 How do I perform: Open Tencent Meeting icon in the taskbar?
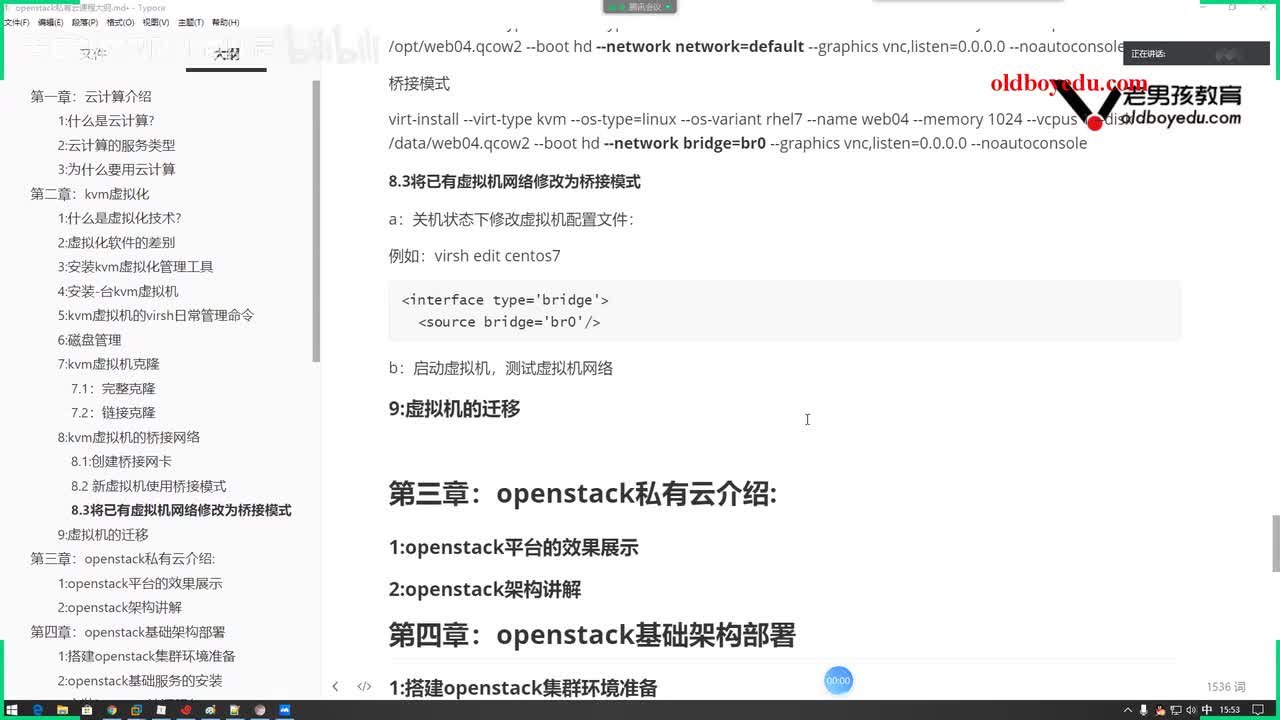pyautogui.click(x=285, y=709)
